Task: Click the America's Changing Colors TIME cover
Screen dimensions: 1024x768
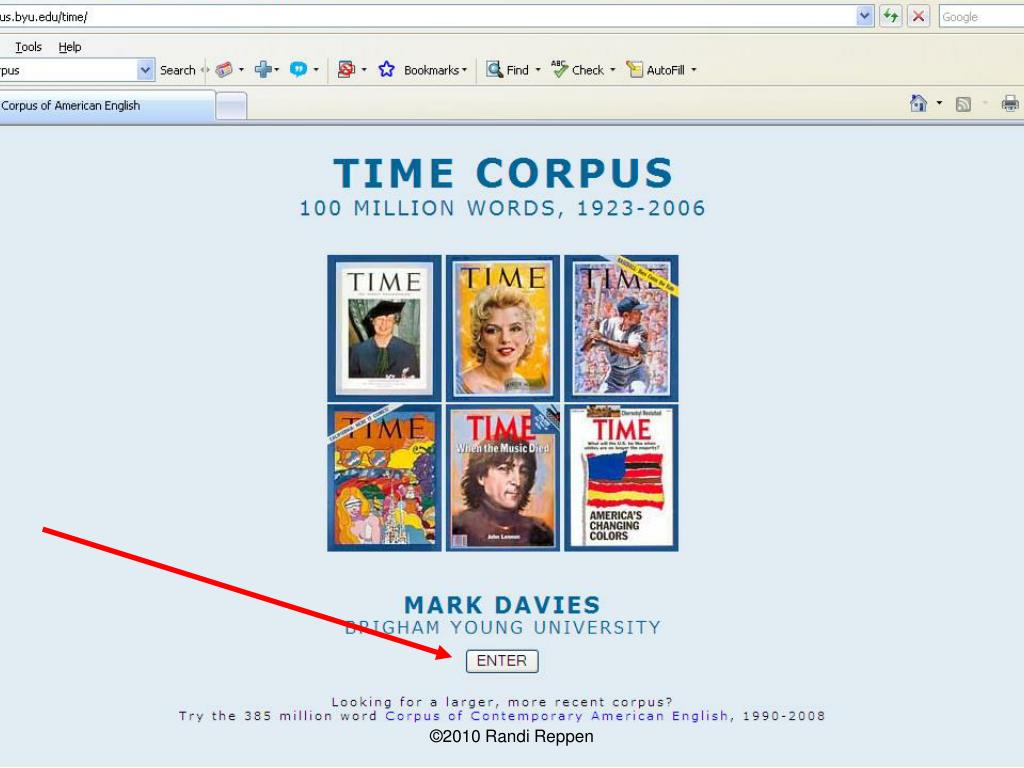Action: tap(621, 478)
